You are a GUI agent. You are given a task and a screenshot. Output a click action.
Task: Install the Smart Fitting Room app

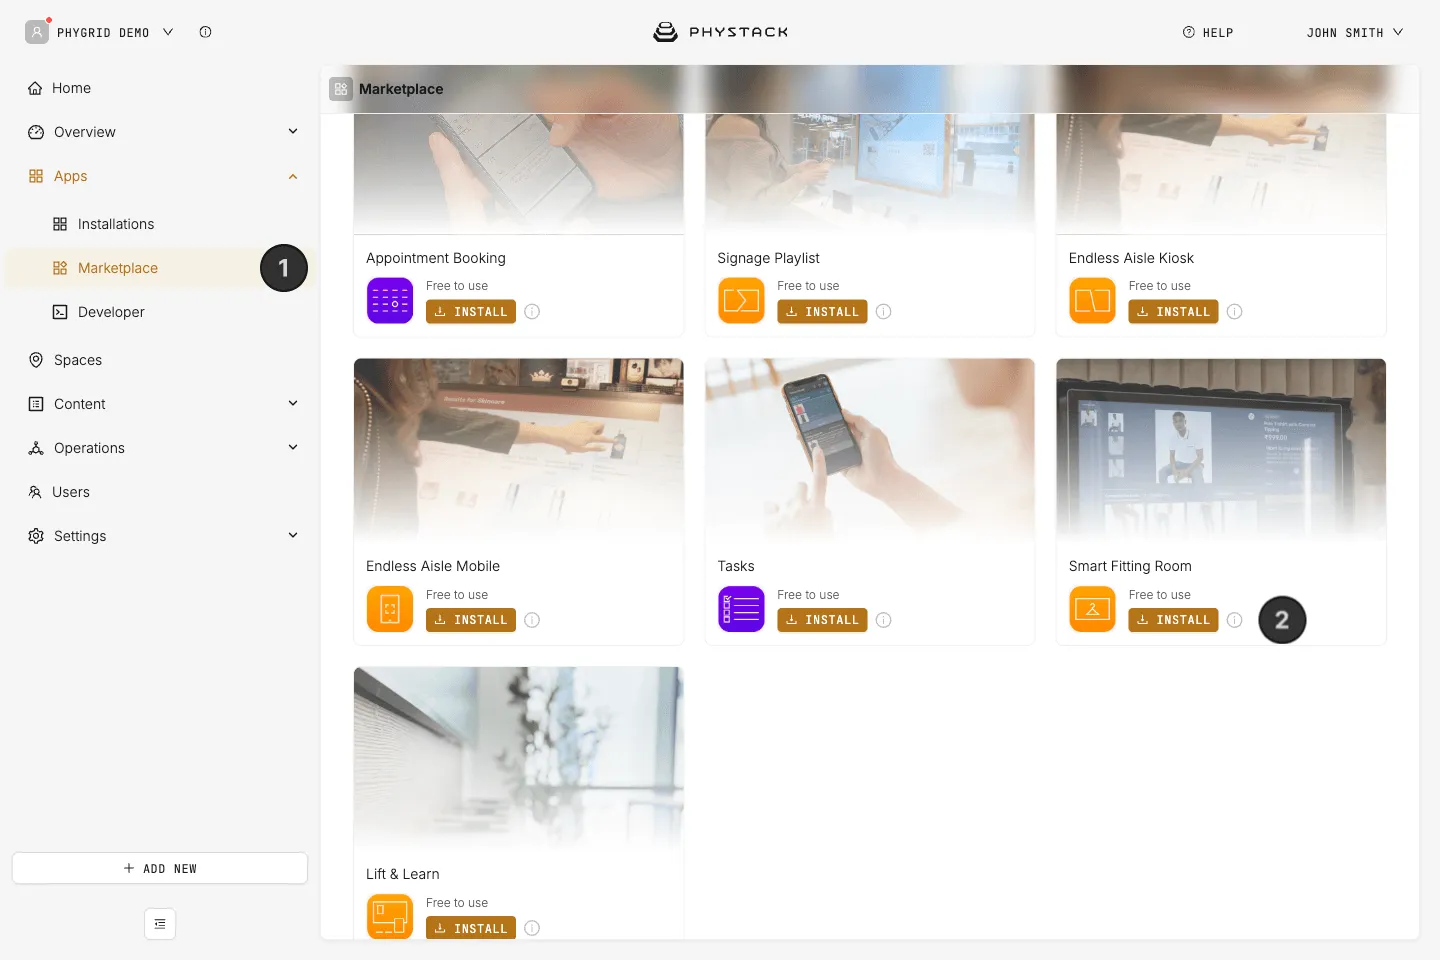click(x=1173, y=620)
